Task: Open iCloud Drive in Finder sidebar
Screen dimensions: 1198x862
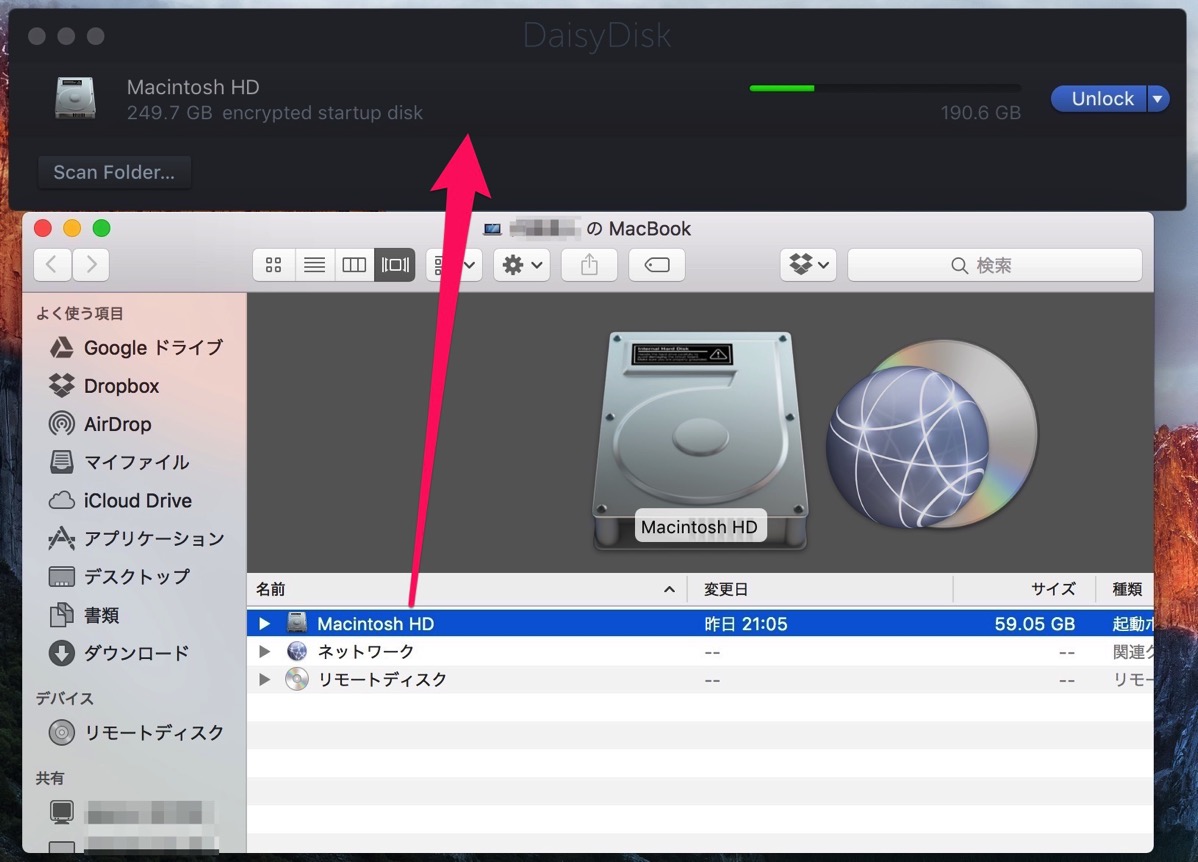Action: tap(121, 501)
